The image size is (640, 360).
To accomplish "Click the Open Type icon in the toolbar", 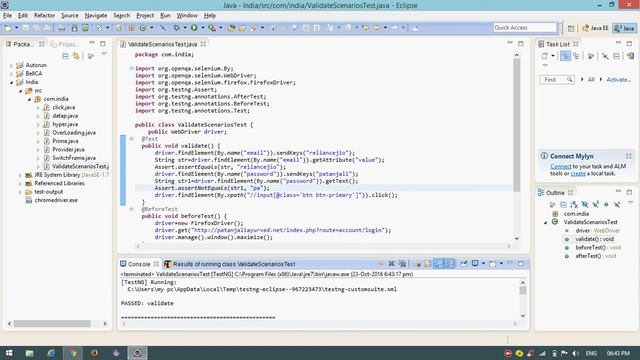I will pyautogui.click(x=231, y=28).
